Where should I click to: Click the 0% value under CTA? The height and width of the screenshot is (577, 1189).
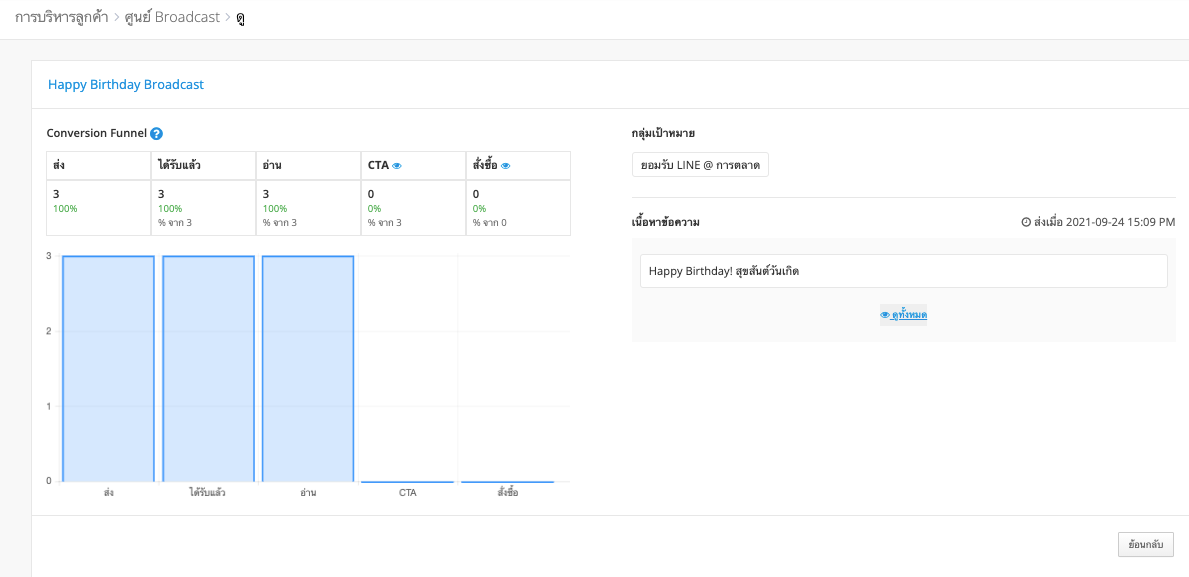pos(374,209)
